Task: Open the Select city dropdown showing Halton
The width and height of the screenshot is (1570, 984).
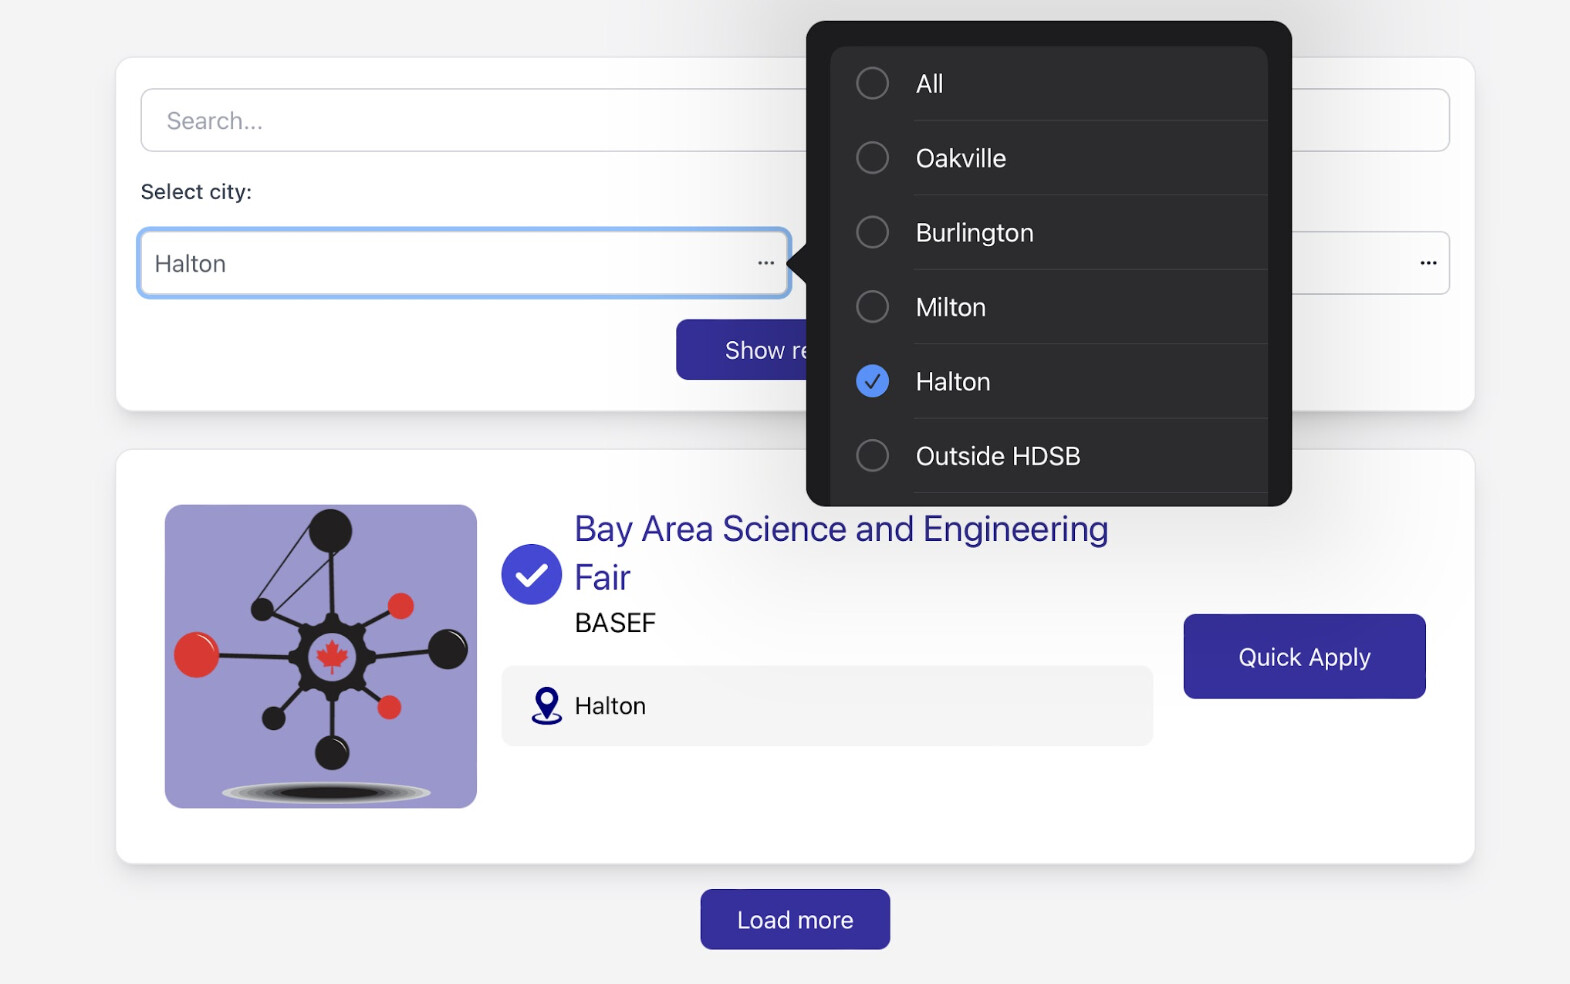Action: pyautogui.click(x=450, y=263)
